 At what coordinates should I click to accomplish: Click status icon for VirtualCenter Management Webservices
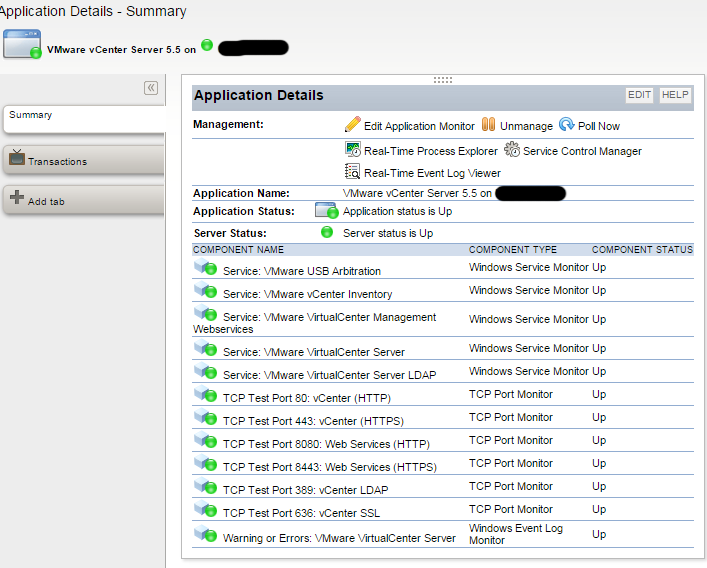tap(205, 313)
